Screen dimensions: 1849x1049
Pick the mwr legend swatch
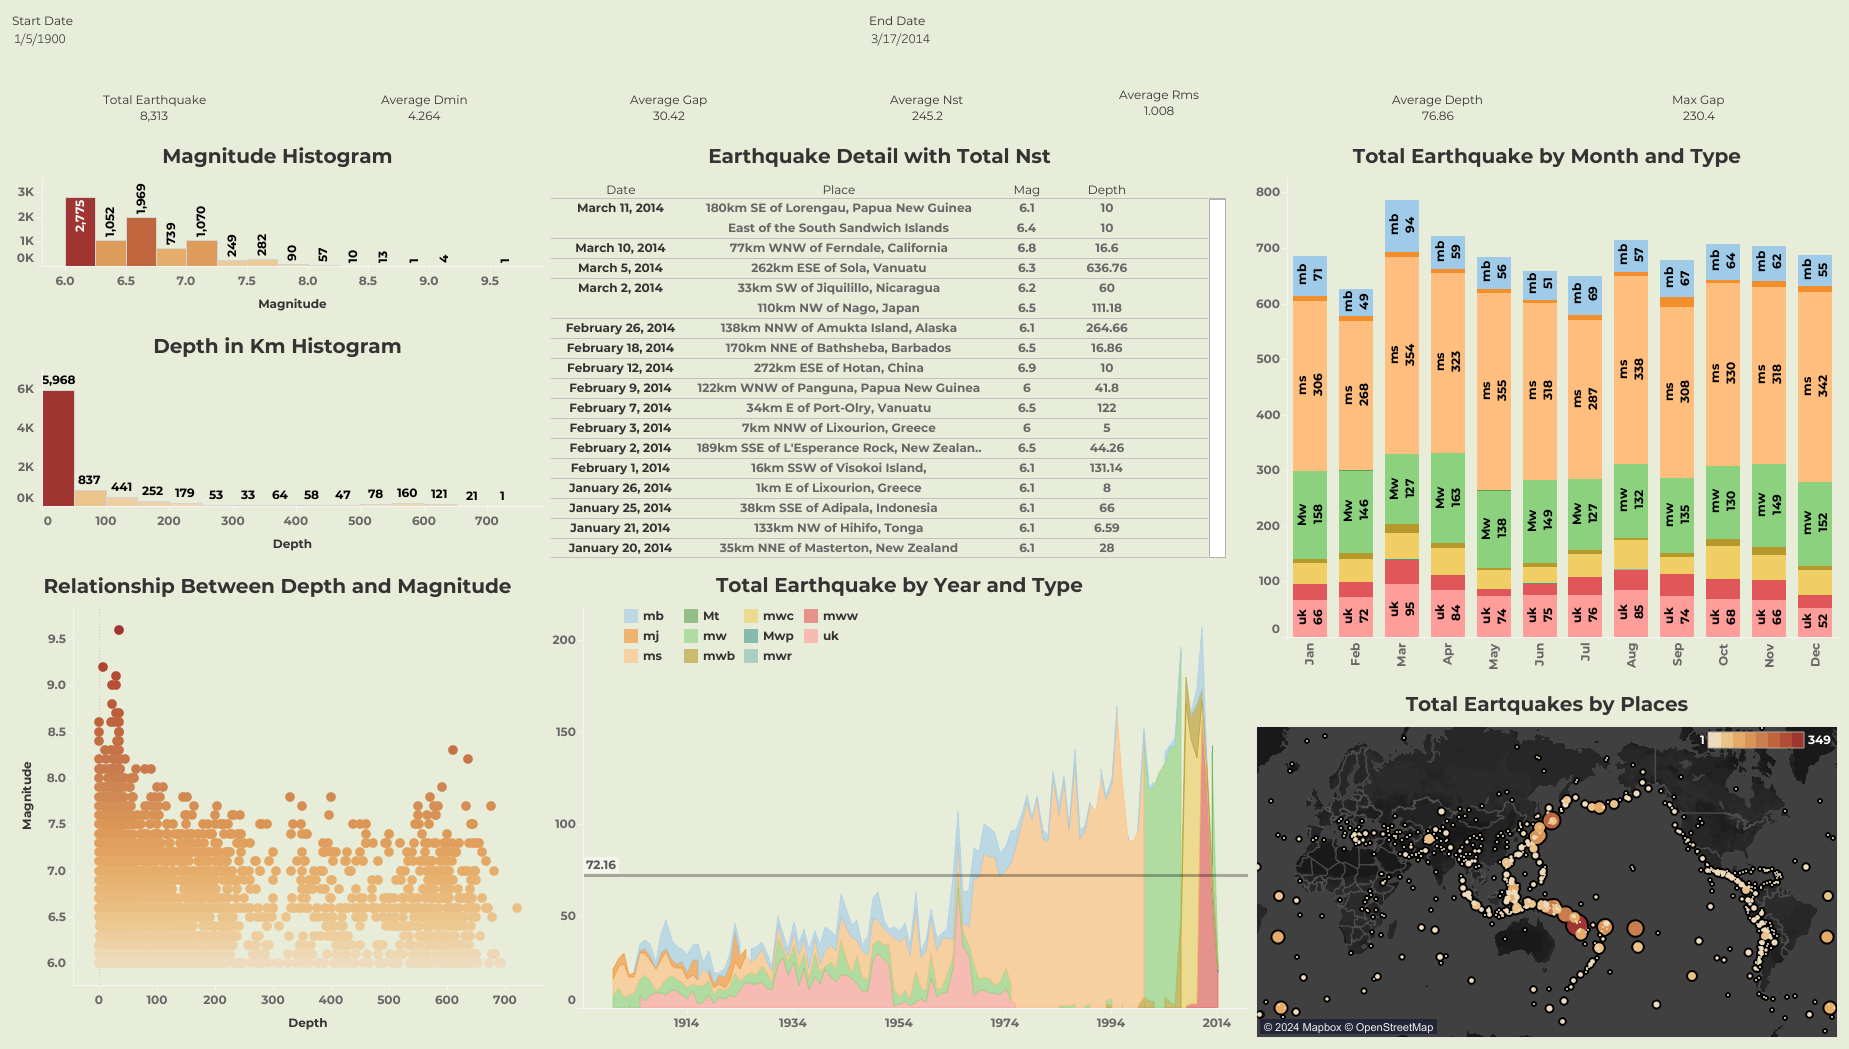[751, 656]
